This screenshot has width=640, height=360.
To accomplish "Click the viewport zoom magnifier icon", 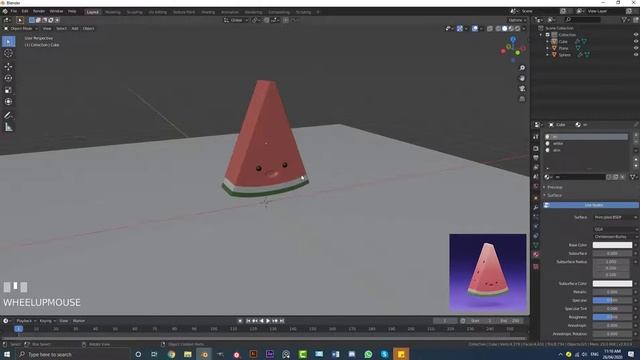I will (x=522, y=68).
